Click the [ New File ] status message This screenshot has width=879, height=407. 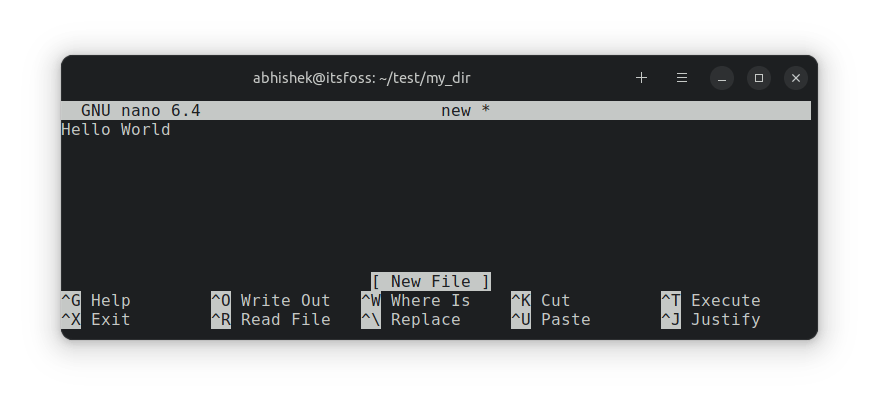point(431,281)
